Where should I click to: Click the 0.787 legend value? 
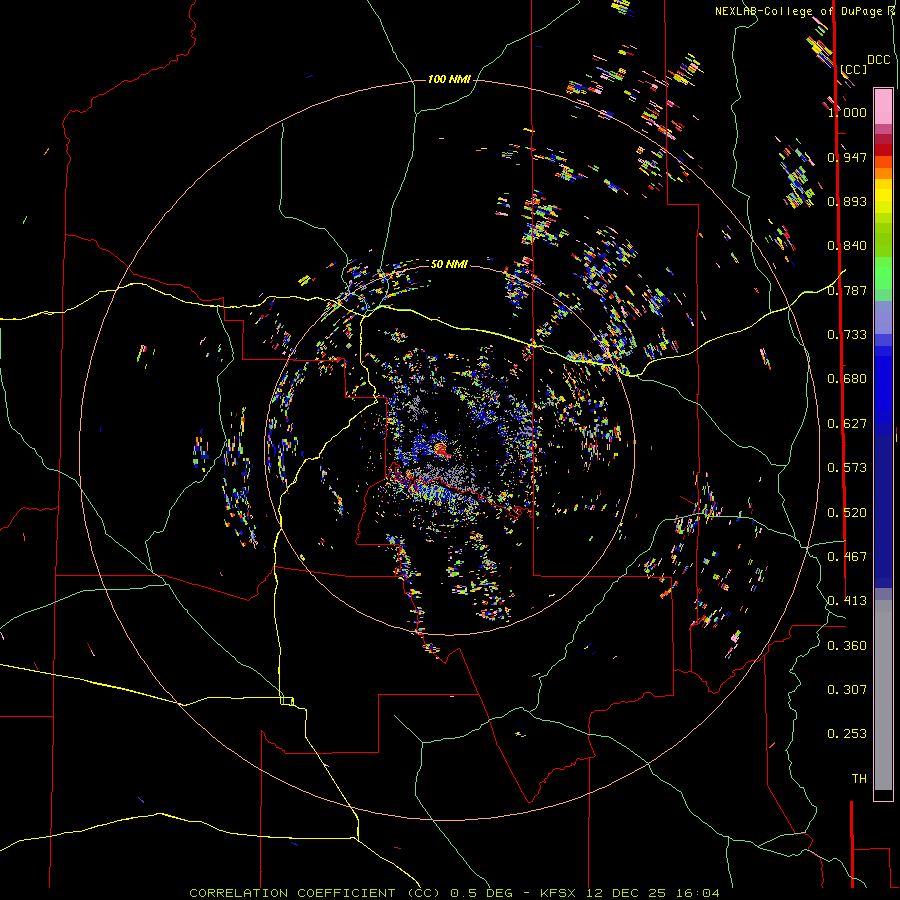[x=847, y=290]
